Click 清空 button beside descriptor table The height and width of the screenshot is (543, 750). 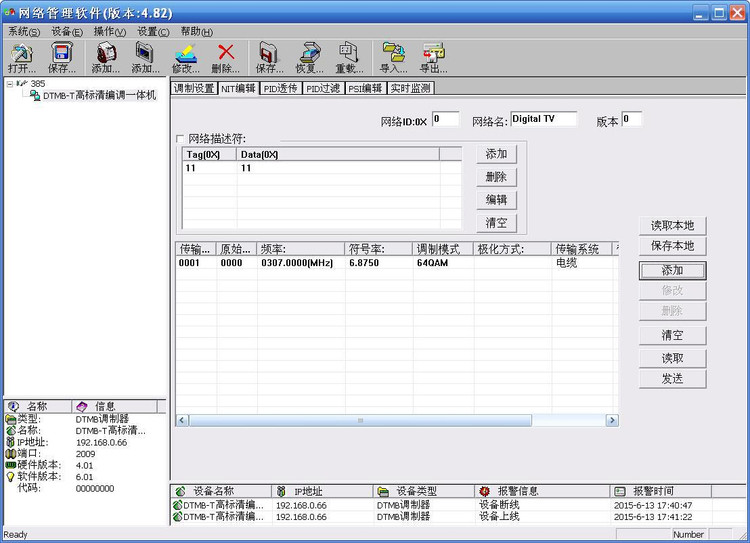point(496,222)
